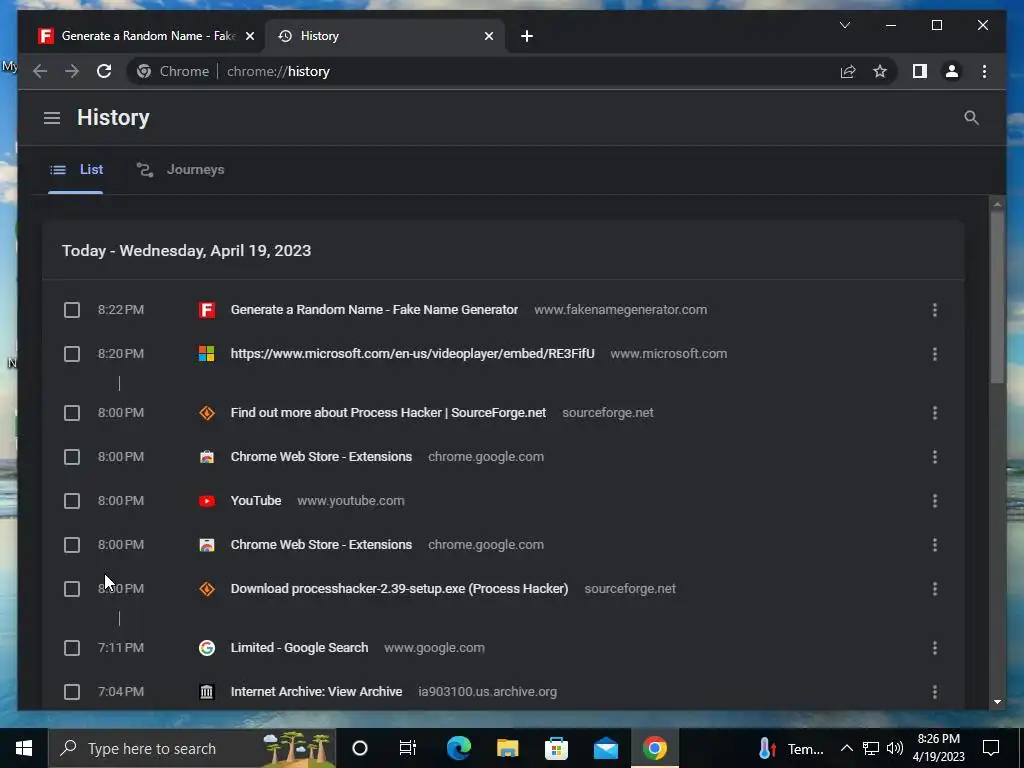
Task: Switch to the Journeys tab
Action: click(x=180, y=170)
